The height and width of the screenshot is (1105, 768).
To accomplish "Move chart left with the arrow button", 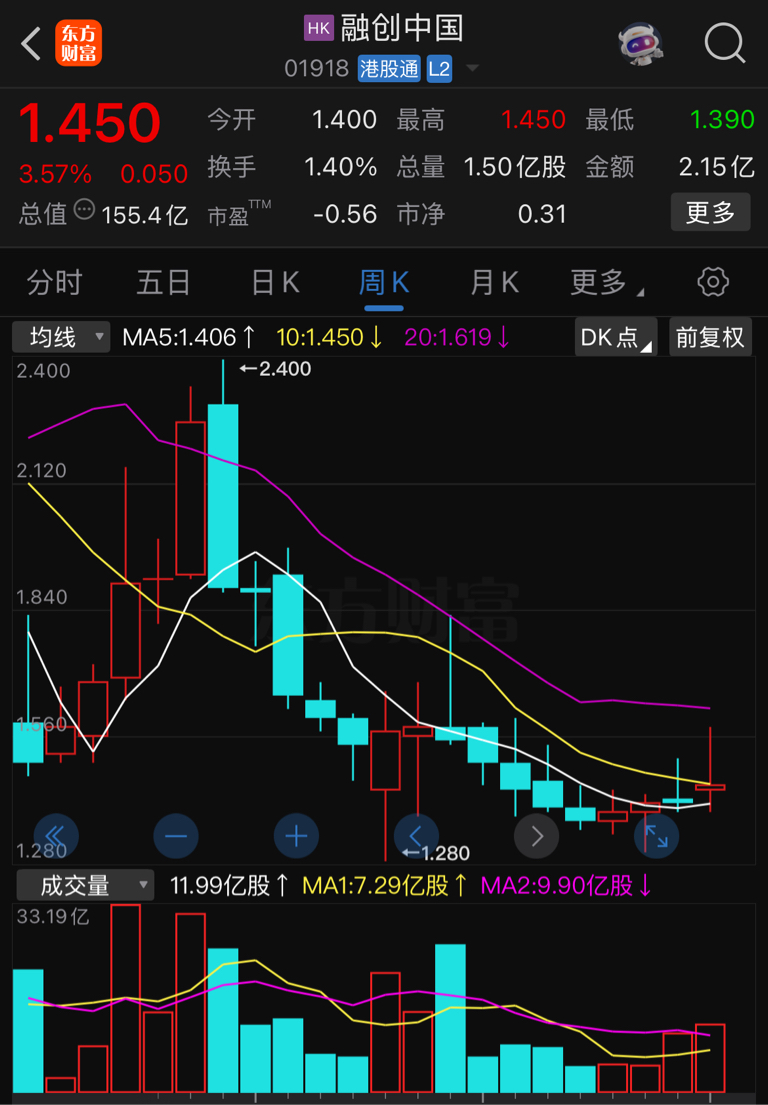I will click(x=416, y=836).
